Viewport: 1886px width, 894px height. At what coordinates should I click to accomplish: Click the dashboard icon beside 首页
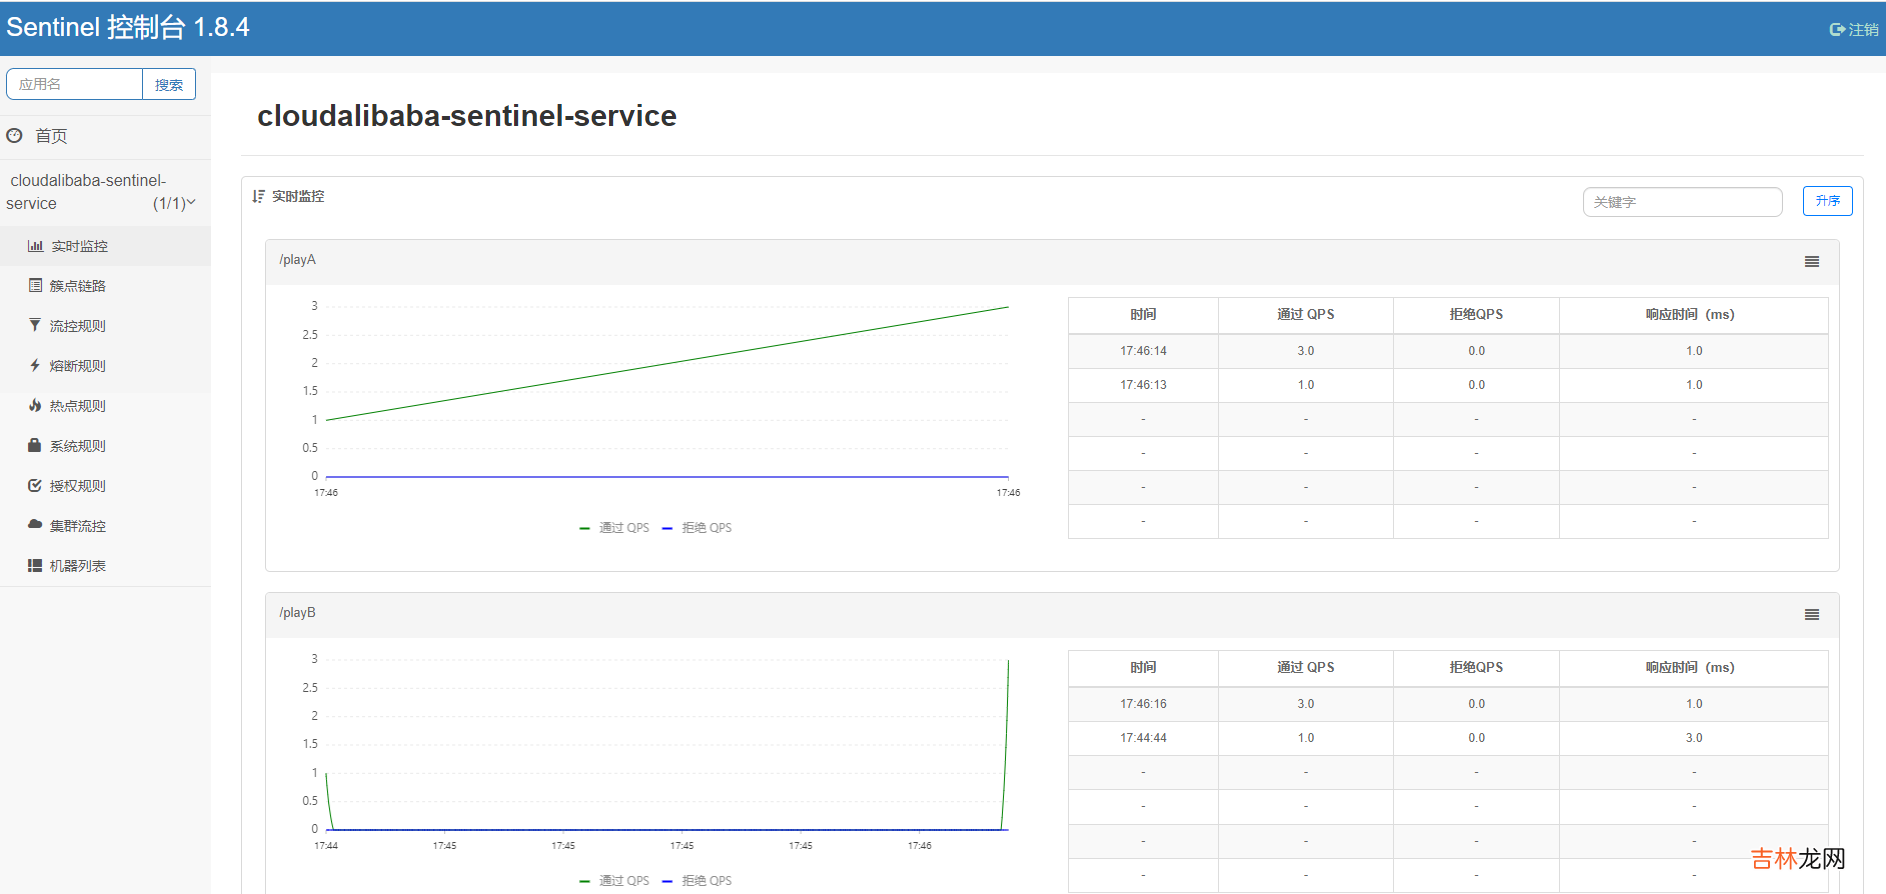[x=14, y=136]
